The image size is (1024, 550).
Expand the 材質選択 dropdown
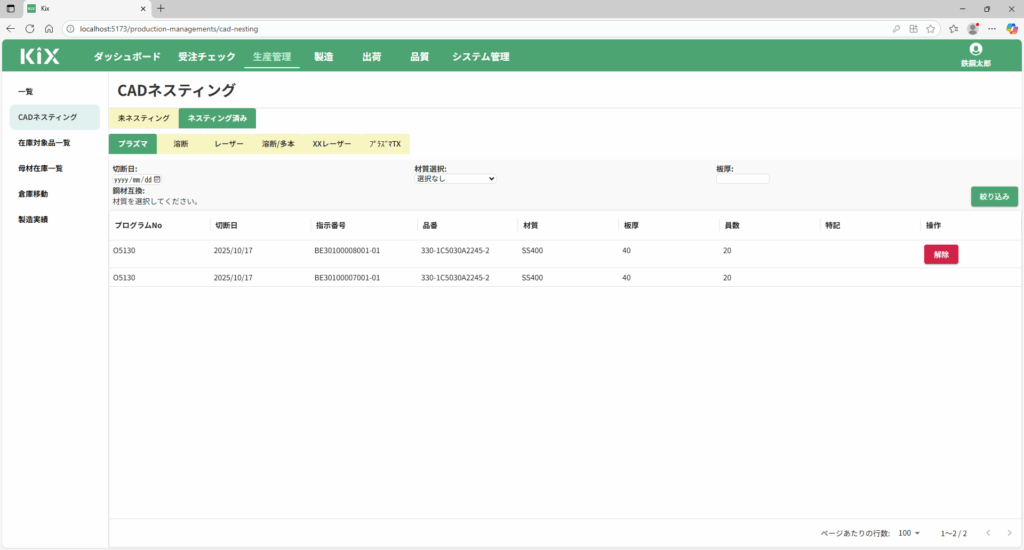(x=455, y=179)
